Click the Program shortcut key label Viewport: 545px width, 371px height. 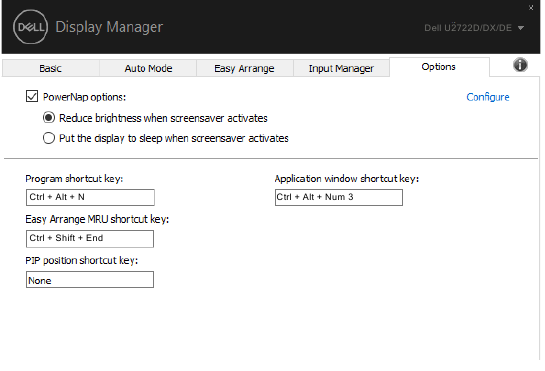(74, 179)
